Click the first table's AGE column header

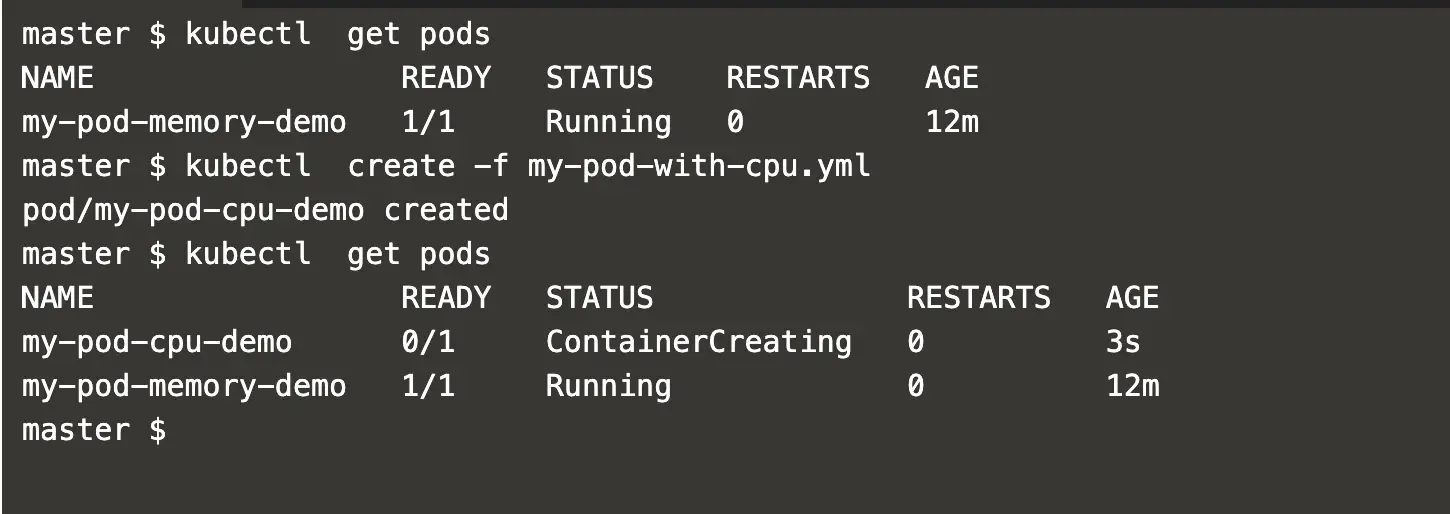(952, 79)
